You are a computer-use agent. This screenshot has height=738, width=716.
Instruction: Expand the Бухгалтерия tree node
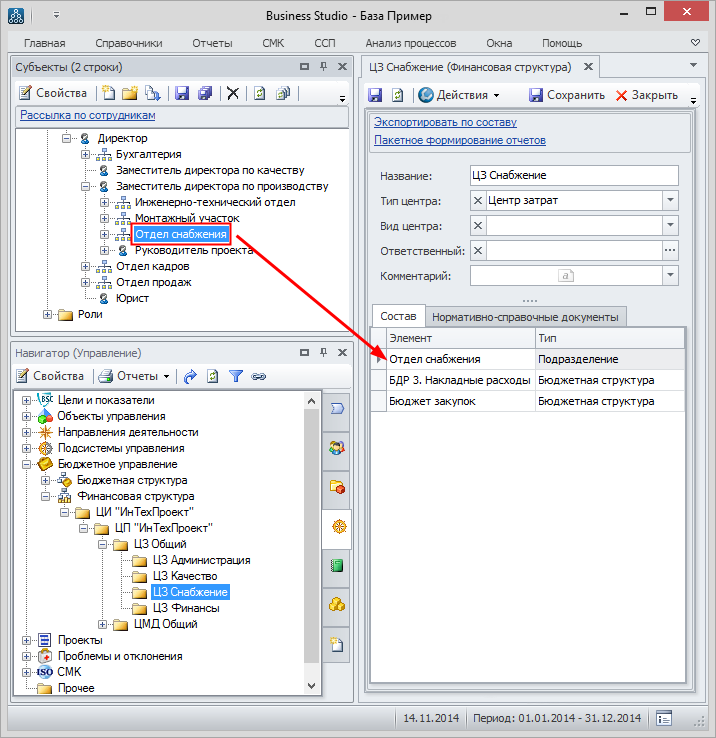(85, 154)
